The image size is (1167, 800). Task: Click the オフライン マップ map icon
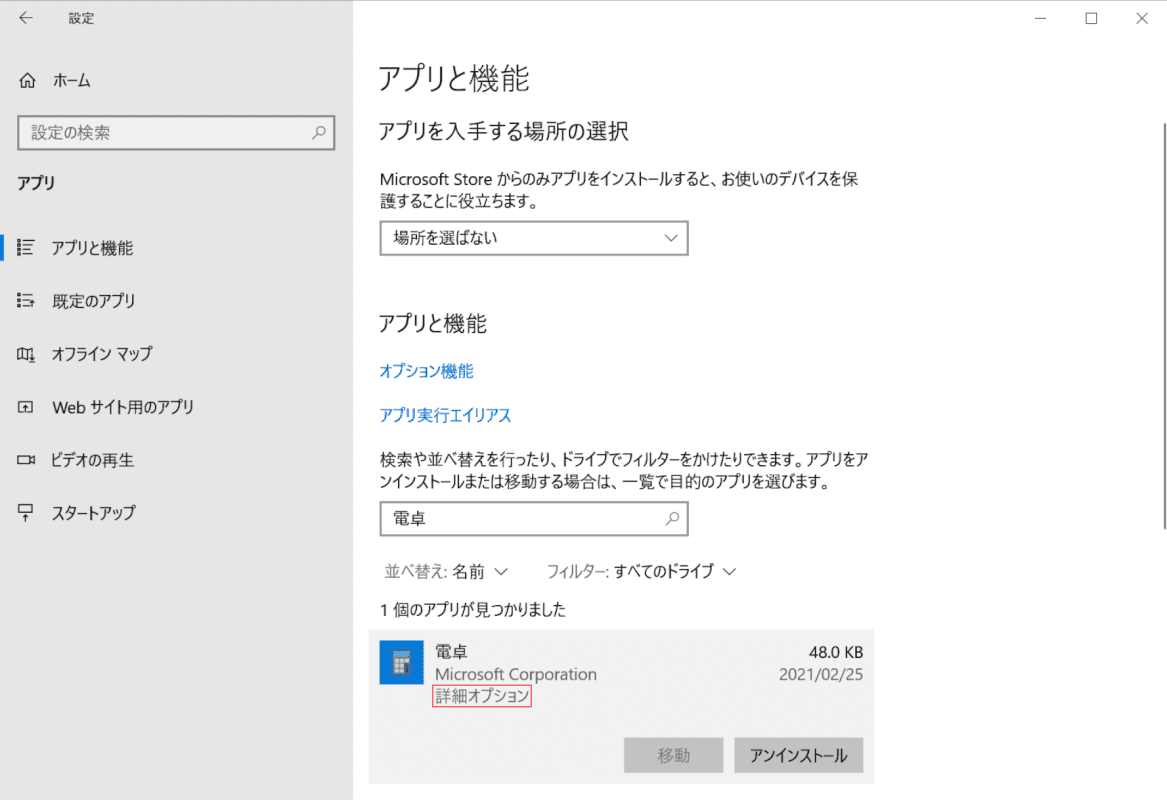pos(26,354)
